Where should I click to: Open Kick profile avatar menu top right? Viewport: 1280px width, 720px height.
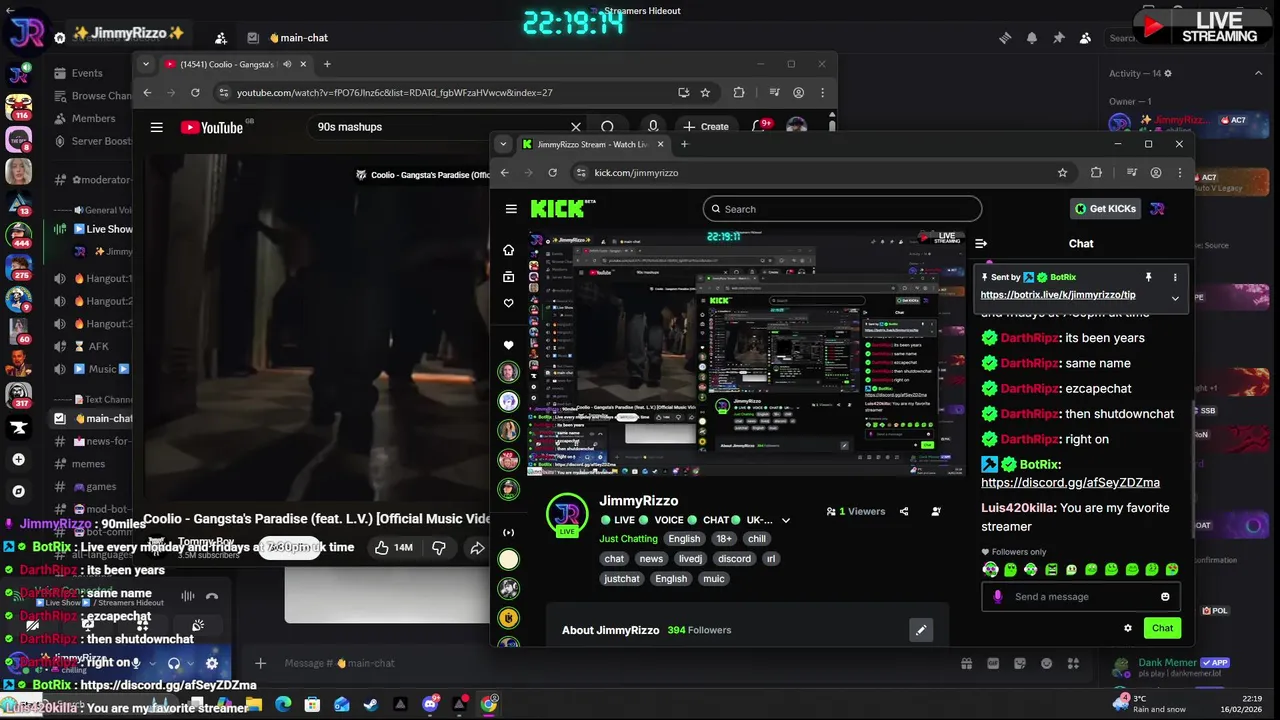pos(1157,209)
